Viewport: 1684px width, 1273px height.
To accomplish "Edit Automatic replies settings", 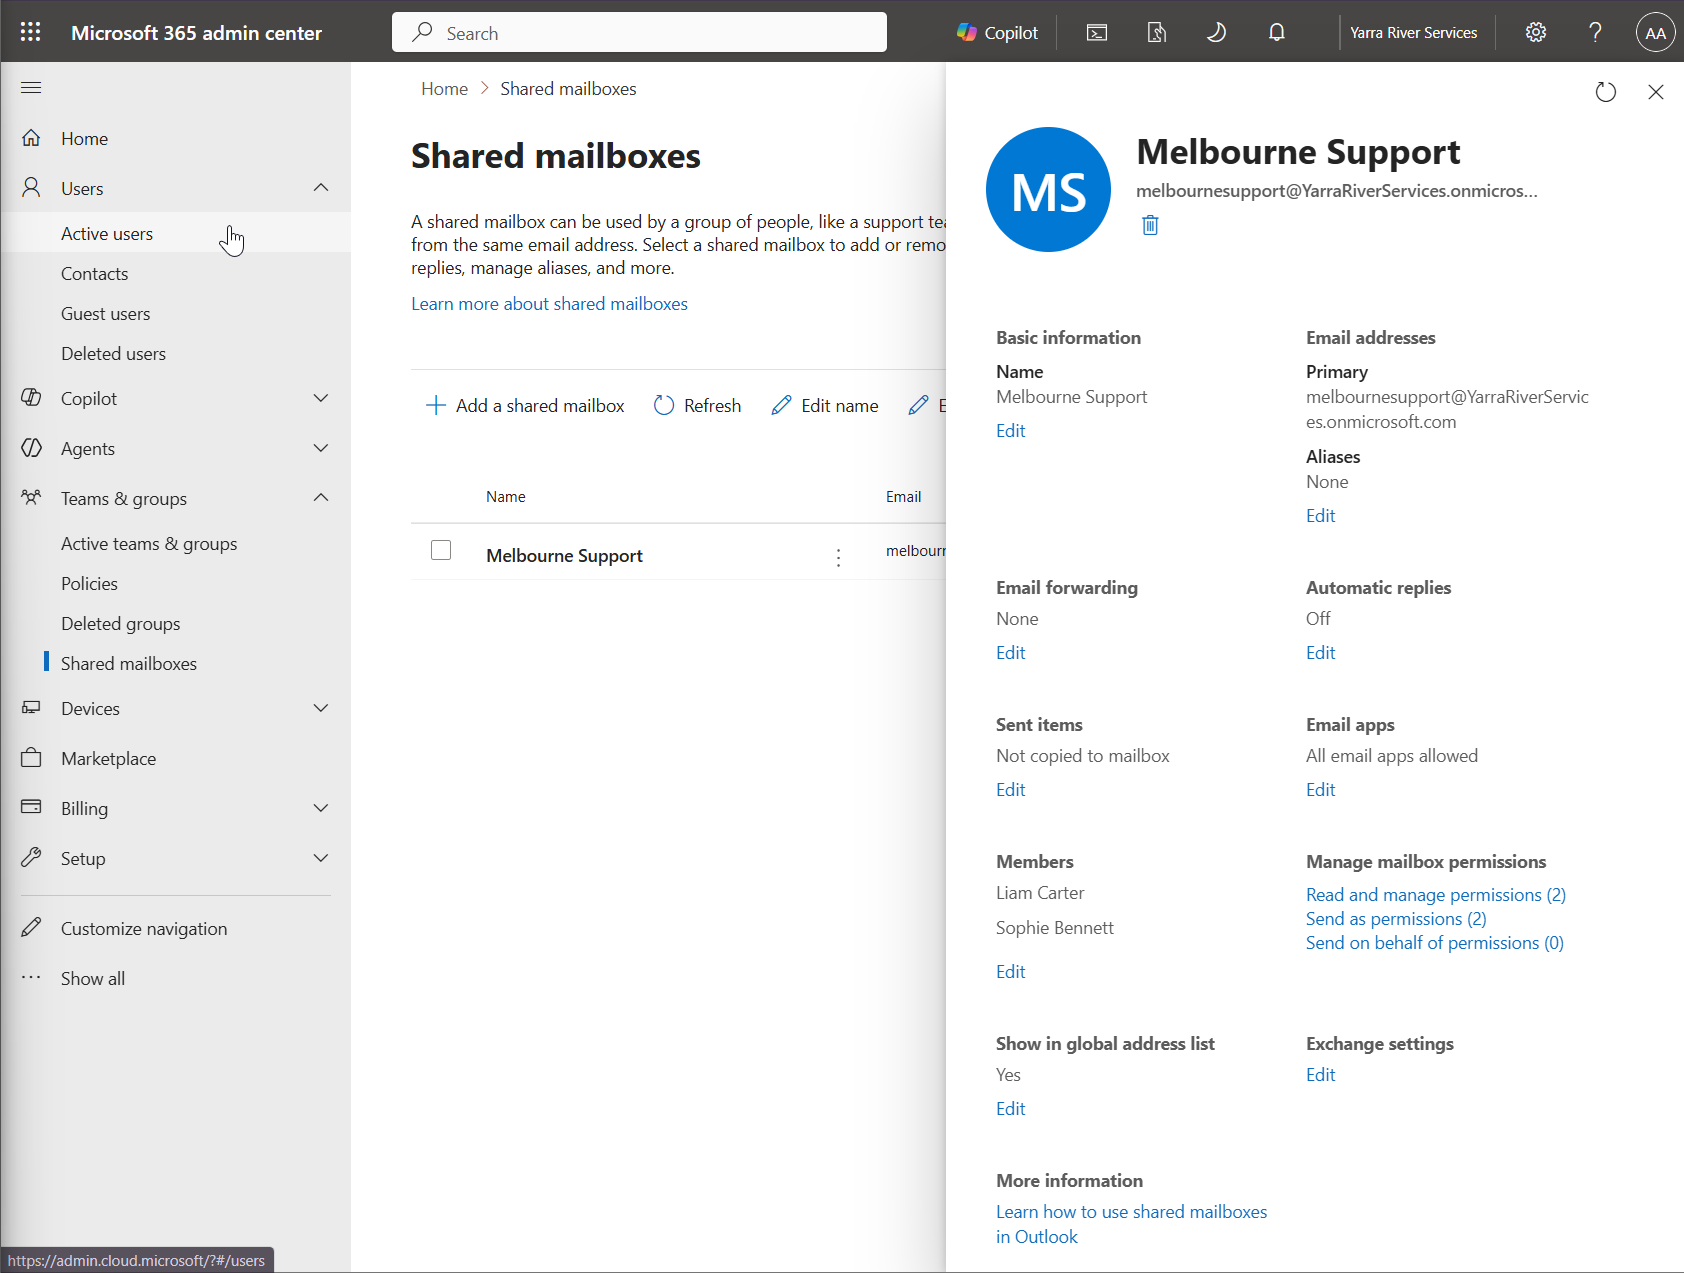I will pos(1320,652).
